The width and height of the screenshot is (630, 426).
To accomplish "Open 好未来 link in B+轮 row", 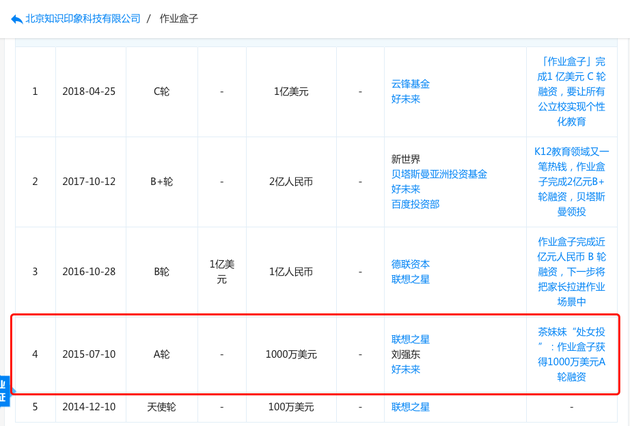I will pyautogui.click(x=405, y=189).
